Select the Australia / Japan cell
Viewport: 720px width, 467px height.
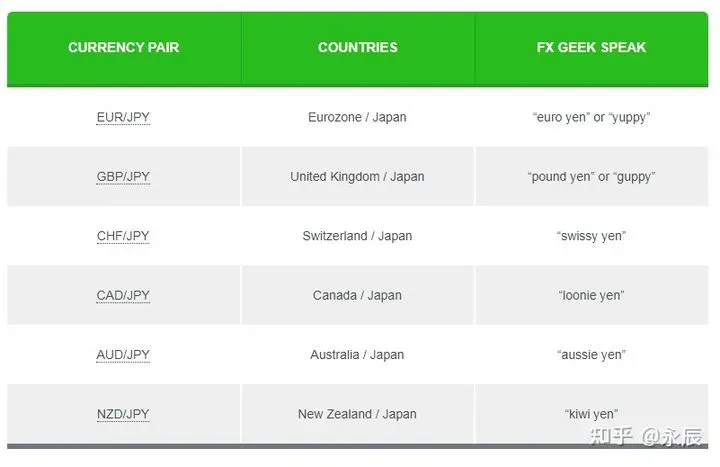coord(357,354)
